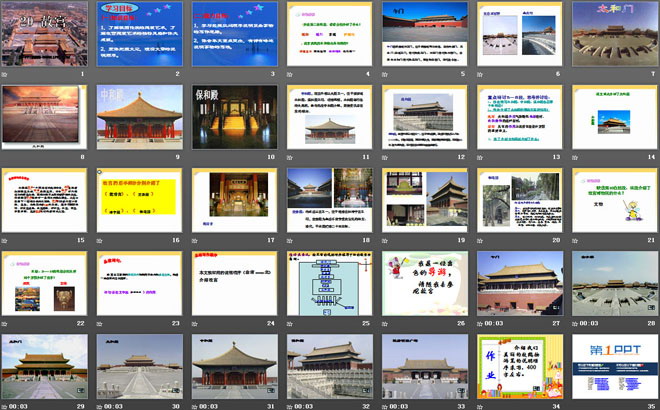Preview the animation icon under slide 30

point(102,406)
